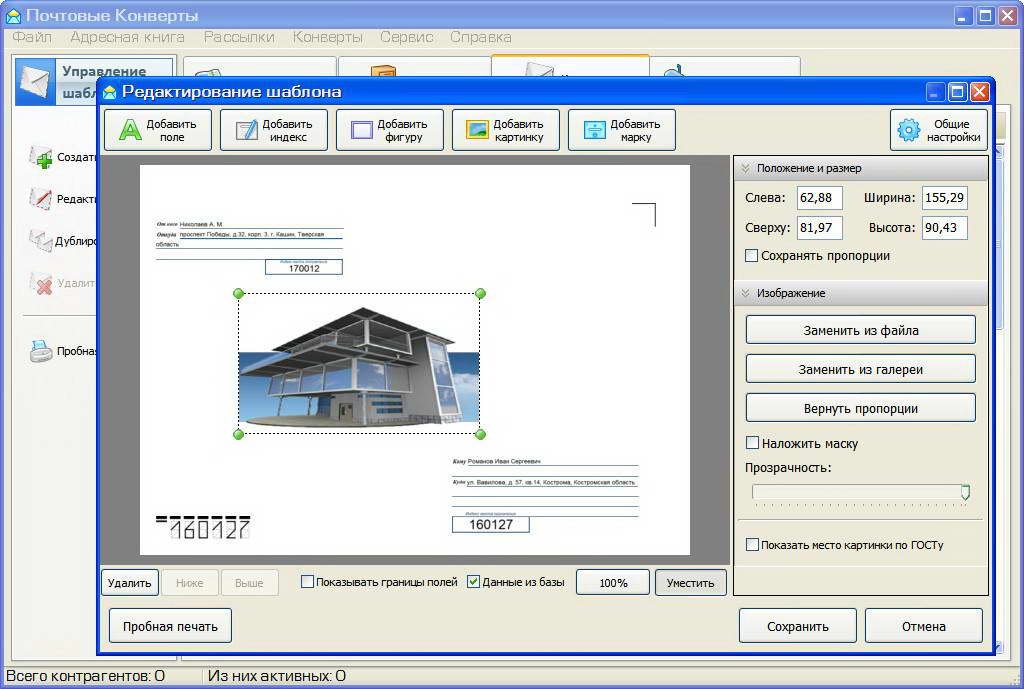Viewport: 1024px width, 689px height.
Task: Open the Адресная книга menu
Action: point(127,37)
